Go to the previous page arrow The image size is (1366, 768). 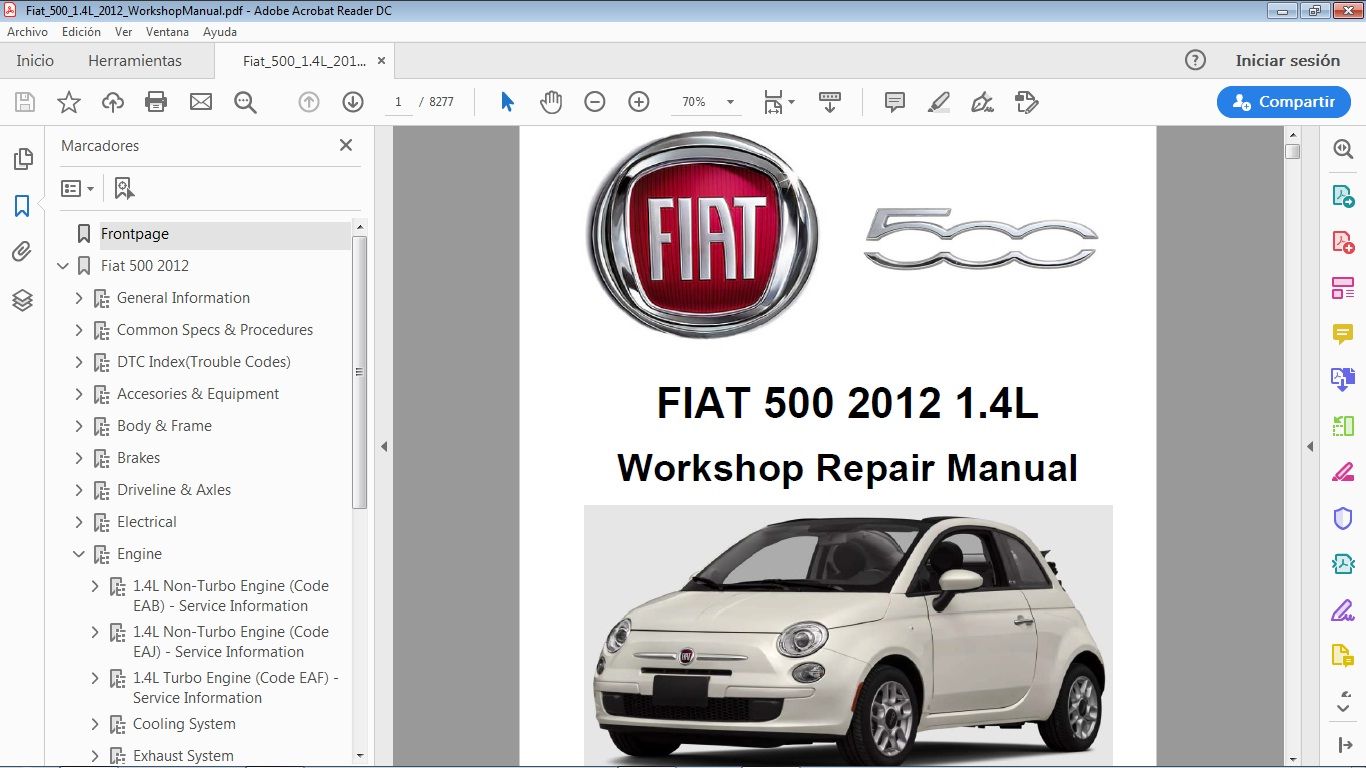tap(309, 102)
